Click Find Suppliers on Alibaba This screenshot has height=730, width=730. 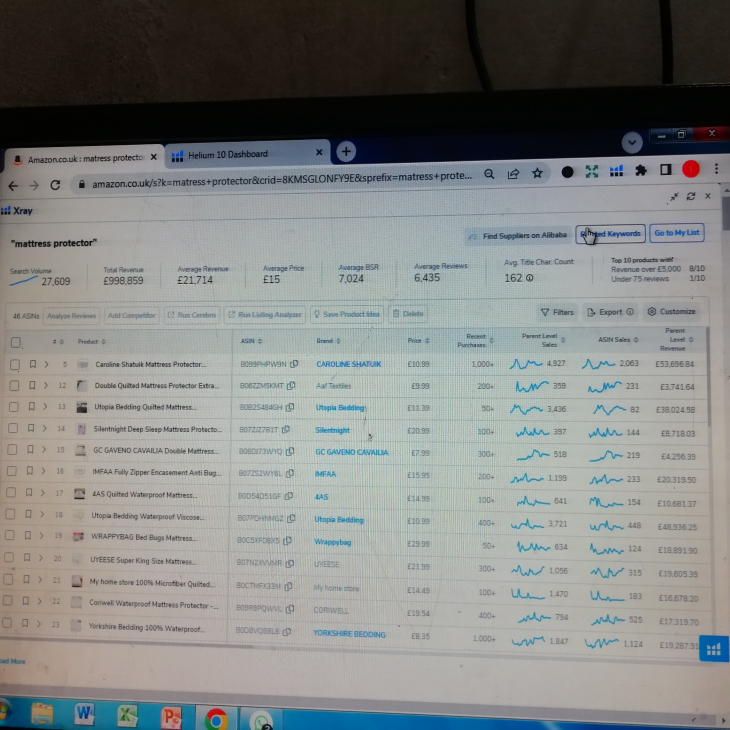coord(518,236)
